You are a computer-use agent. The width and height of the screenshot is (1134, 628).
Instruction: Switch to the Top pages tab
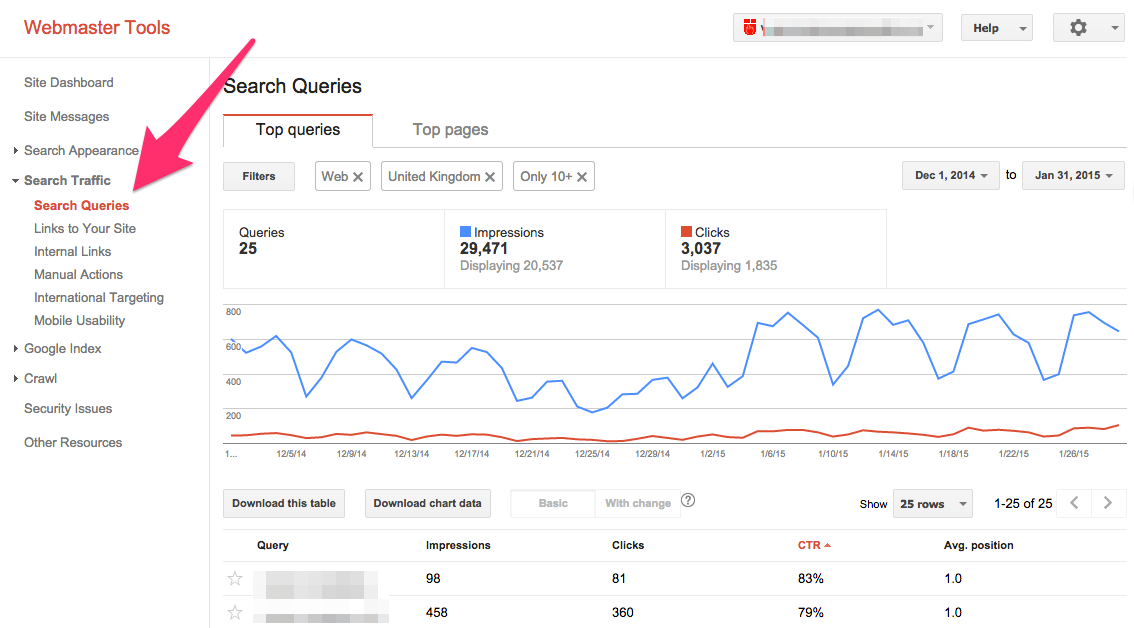[x=449, y=129]
